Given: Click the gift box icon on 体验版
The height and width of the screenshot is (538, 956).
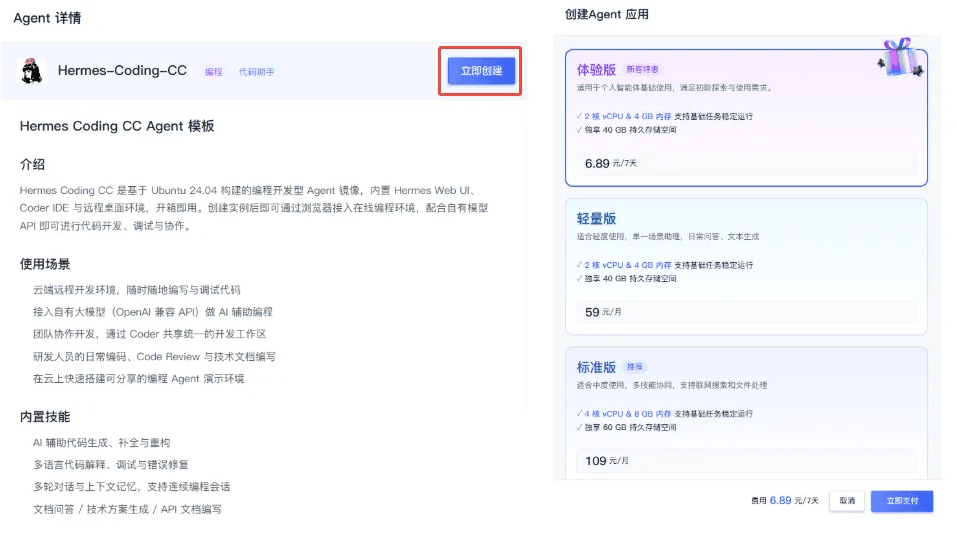Looking at the screenshot, I should (901, 57).
